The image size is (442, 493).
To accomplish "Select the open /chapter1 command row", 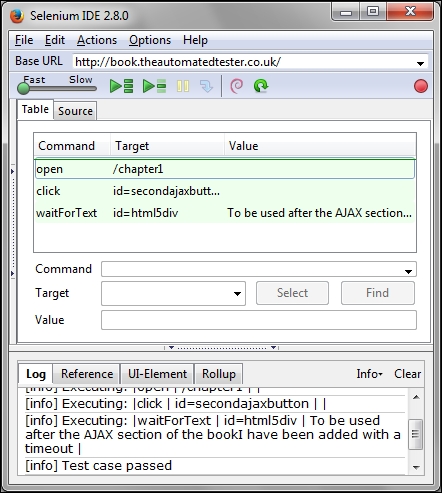I will [225, 169].
